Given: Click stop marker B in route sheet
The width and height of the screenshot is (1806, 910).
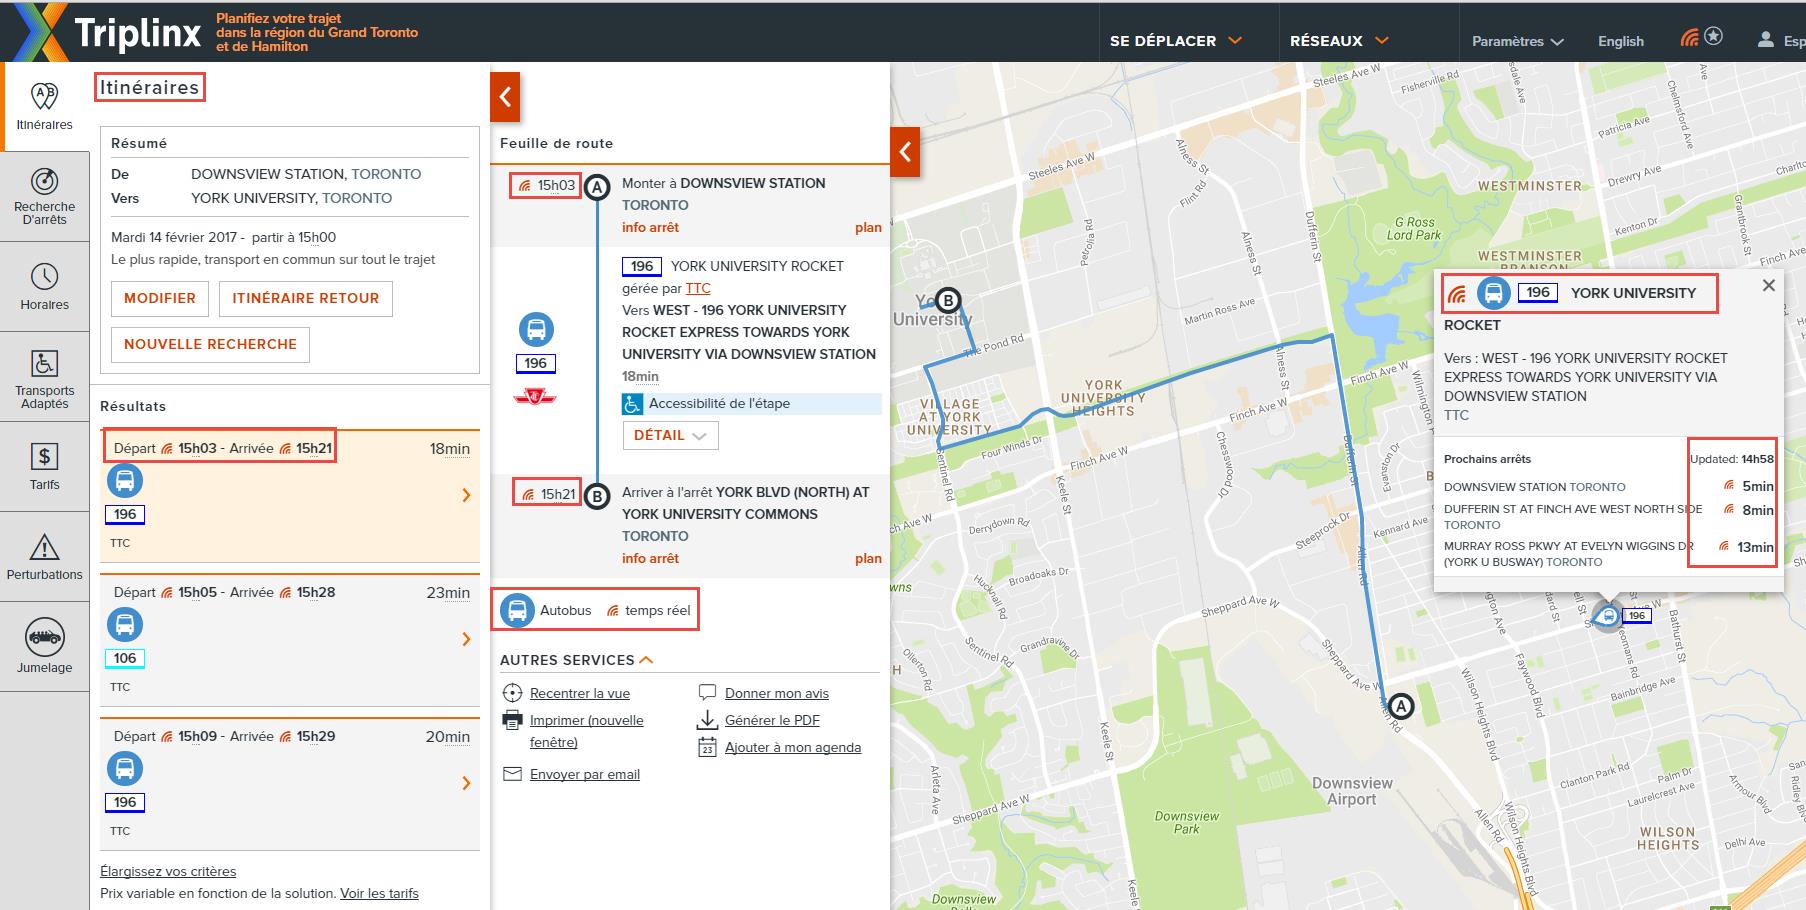Looking at the screenshot, I should pos(597,496).
